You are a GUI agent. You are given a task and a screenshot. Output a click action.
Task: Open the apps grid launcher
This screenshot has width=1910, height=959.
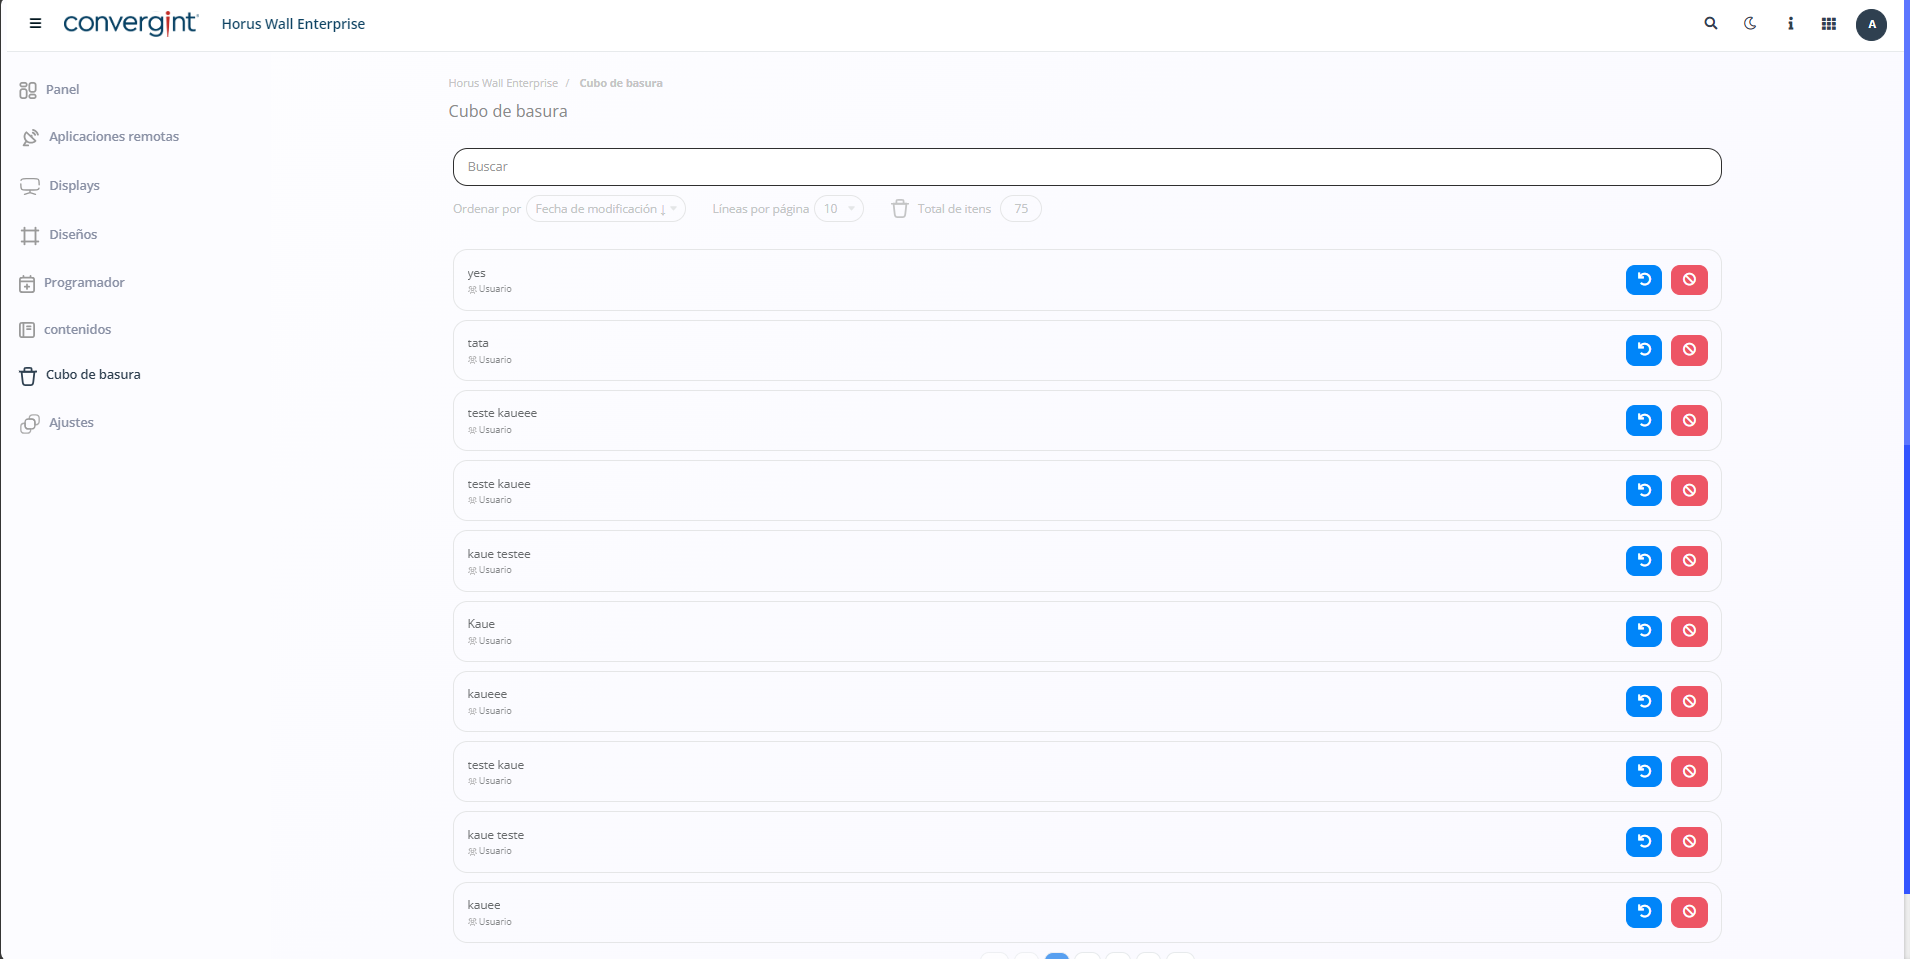click(1829, 23)
